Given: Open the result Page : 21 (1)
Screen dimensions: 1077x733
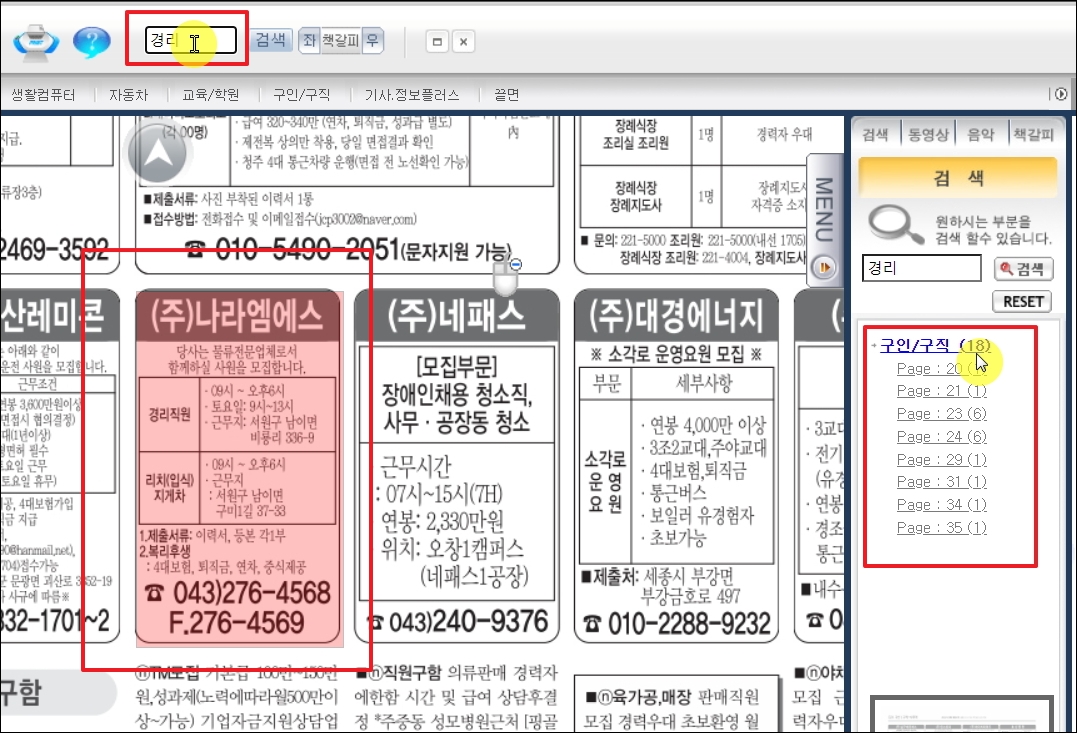Looking at the screenshot, I should [x=942, y=391].
